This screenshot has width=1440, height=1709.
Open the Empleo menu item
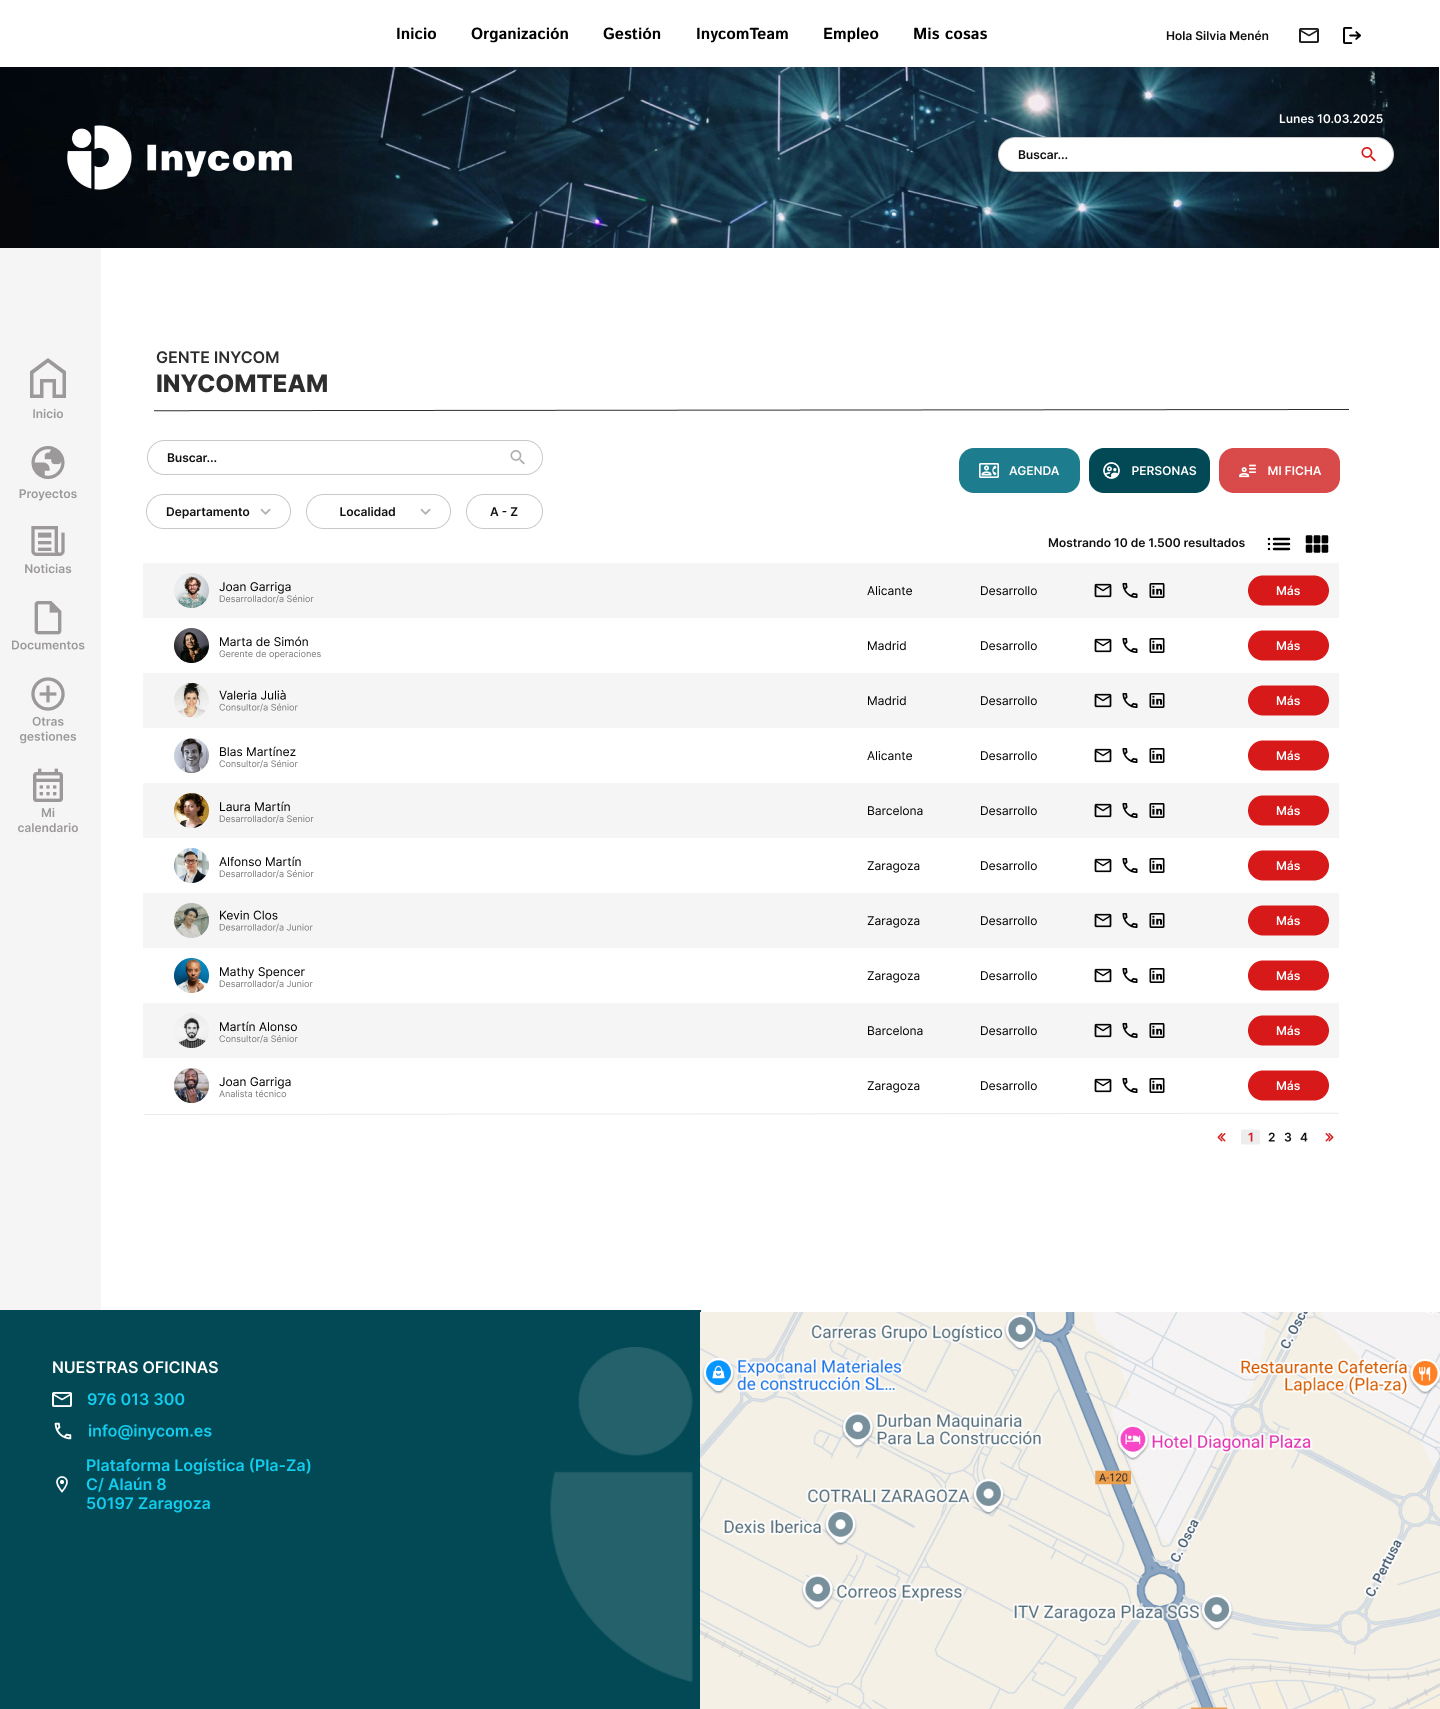[851, 34]
